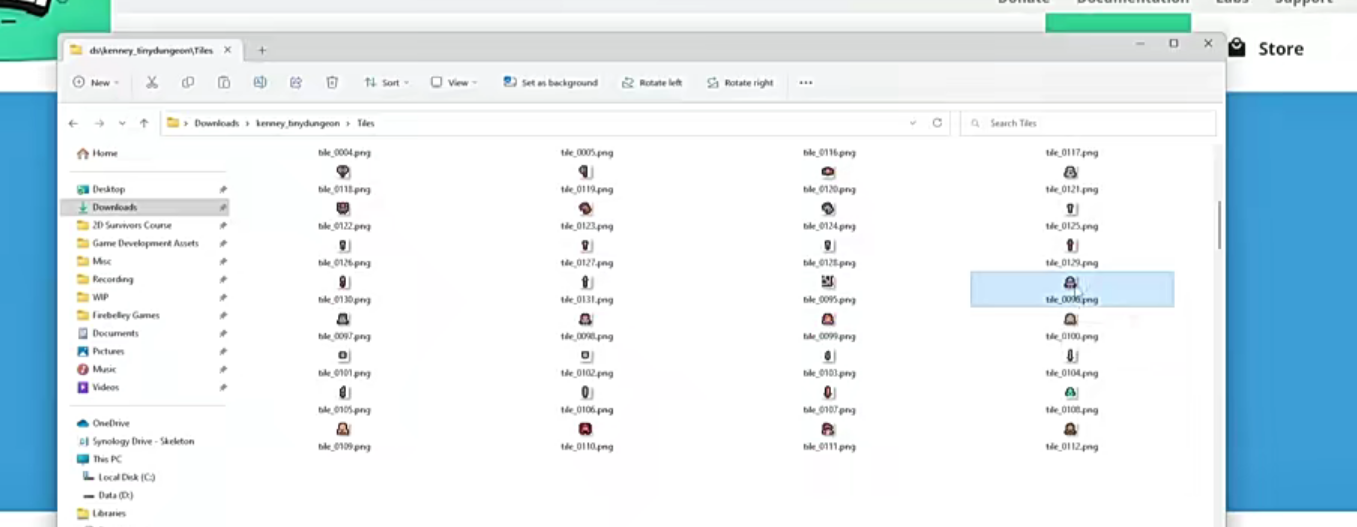Click the Search Tiles input field
1357x527 pixels.
[x=1088, y=123]
